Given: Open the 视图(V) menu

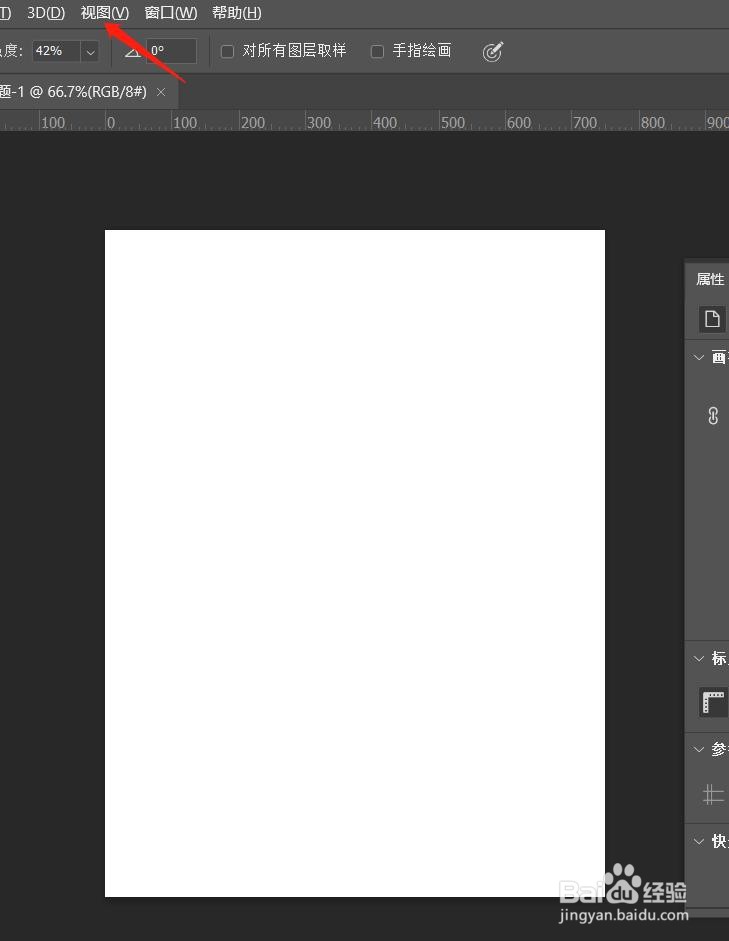Looking at the screenshot, I should tap(104, 13).
